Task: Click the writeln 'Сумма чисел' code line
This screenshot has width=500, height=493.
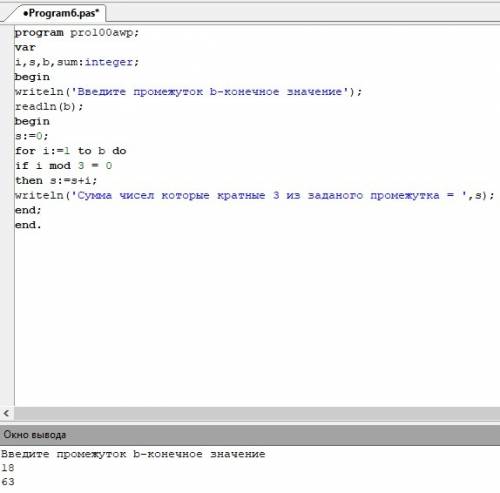Action: tap(255, 195)
